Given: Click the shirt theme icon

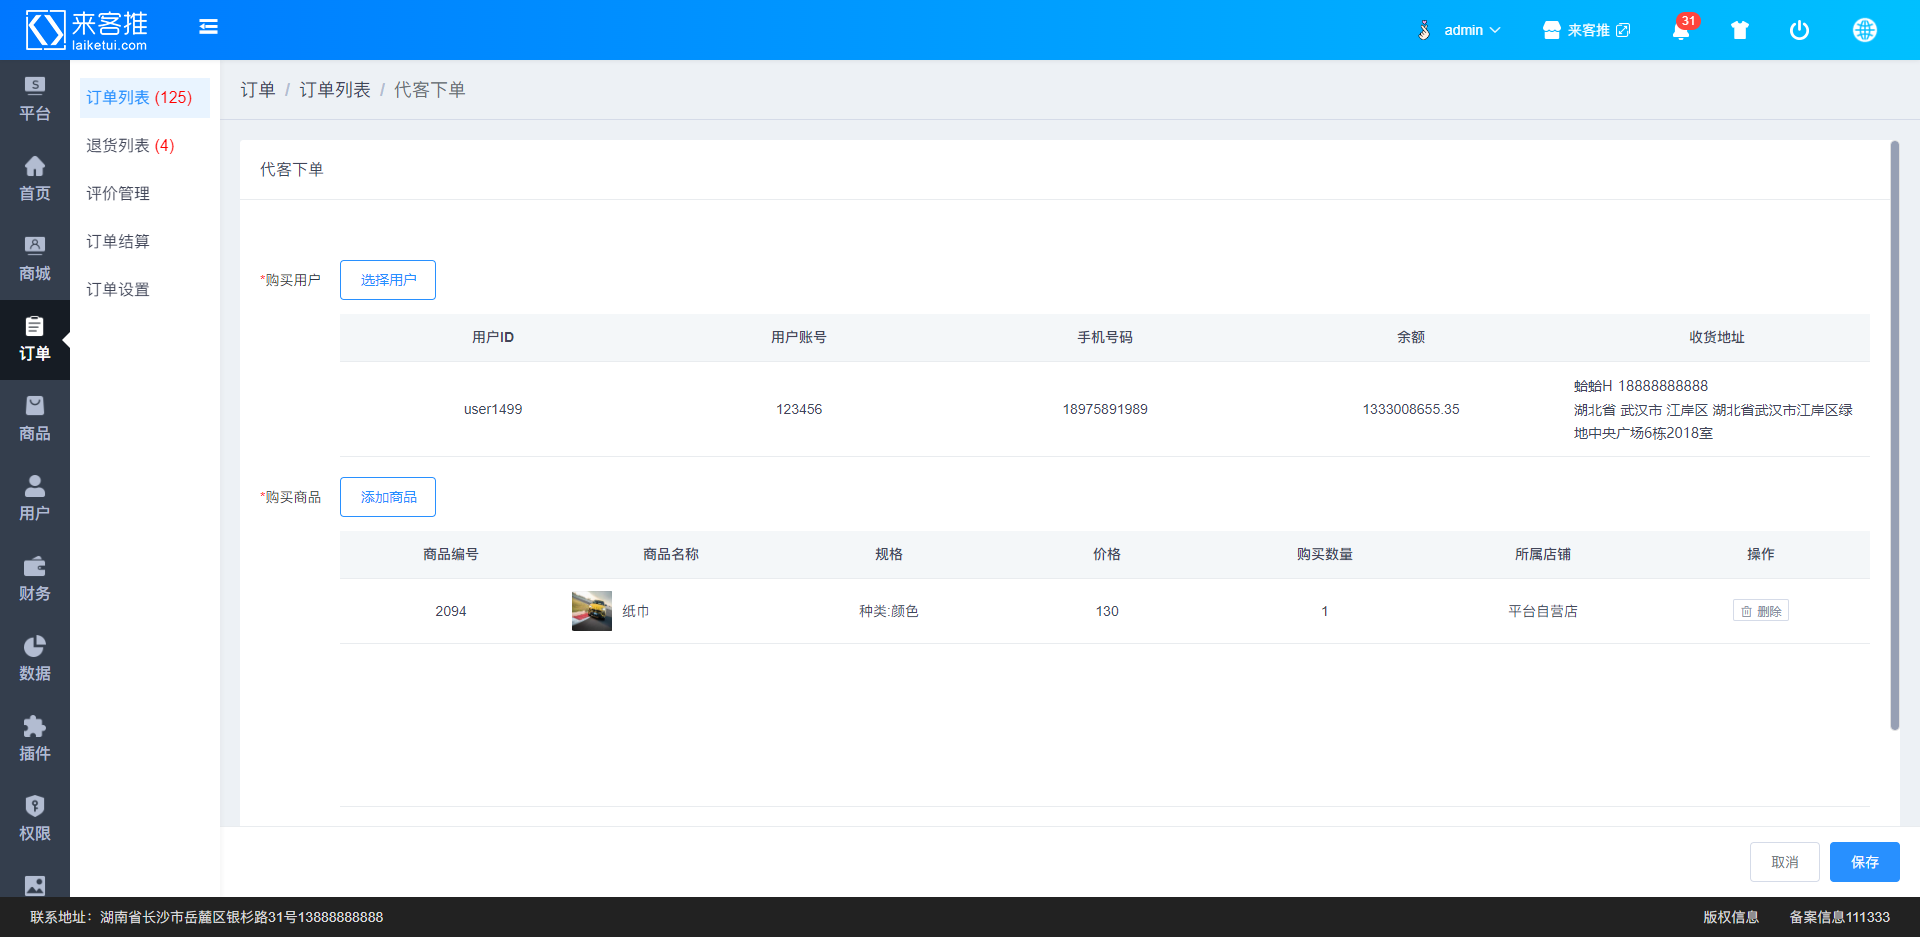Looking at the screenshot, I should tap(1740, 30).
